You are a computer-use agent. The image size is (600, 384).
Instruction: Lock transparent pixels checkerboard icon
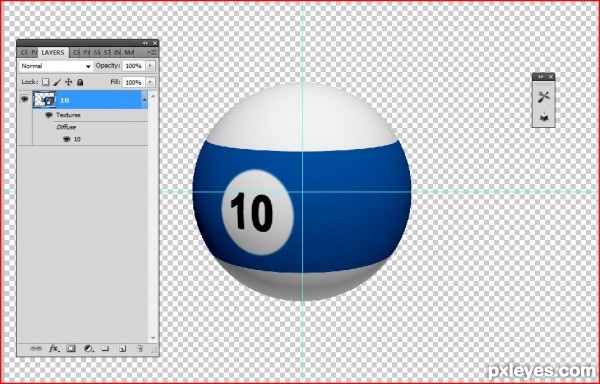point(46,82)
